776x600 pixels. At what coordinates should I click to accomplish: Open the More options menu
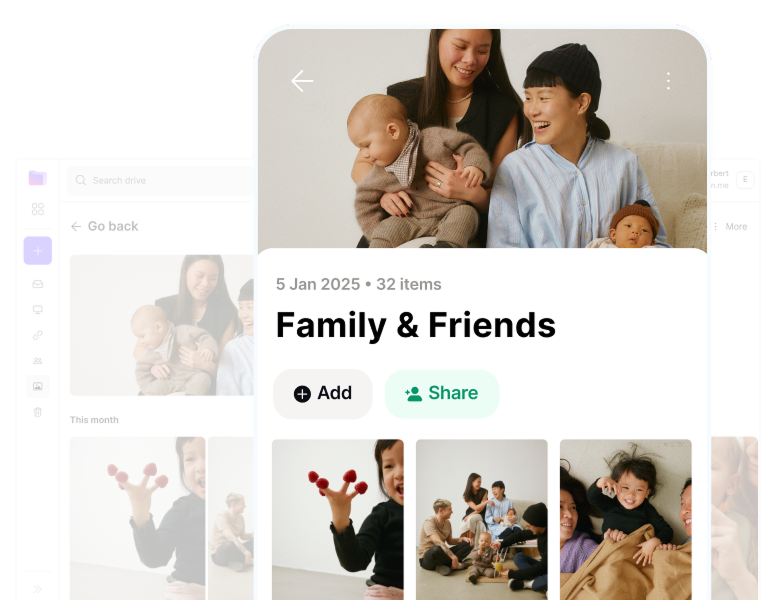(731, 226)
